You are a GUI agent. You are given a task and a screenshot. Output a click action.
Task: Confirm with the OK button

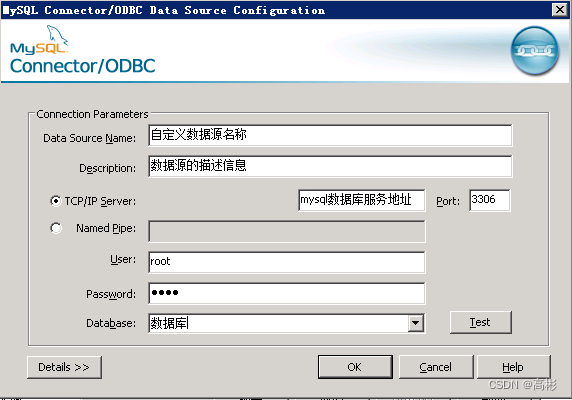(x=355, y=367)
